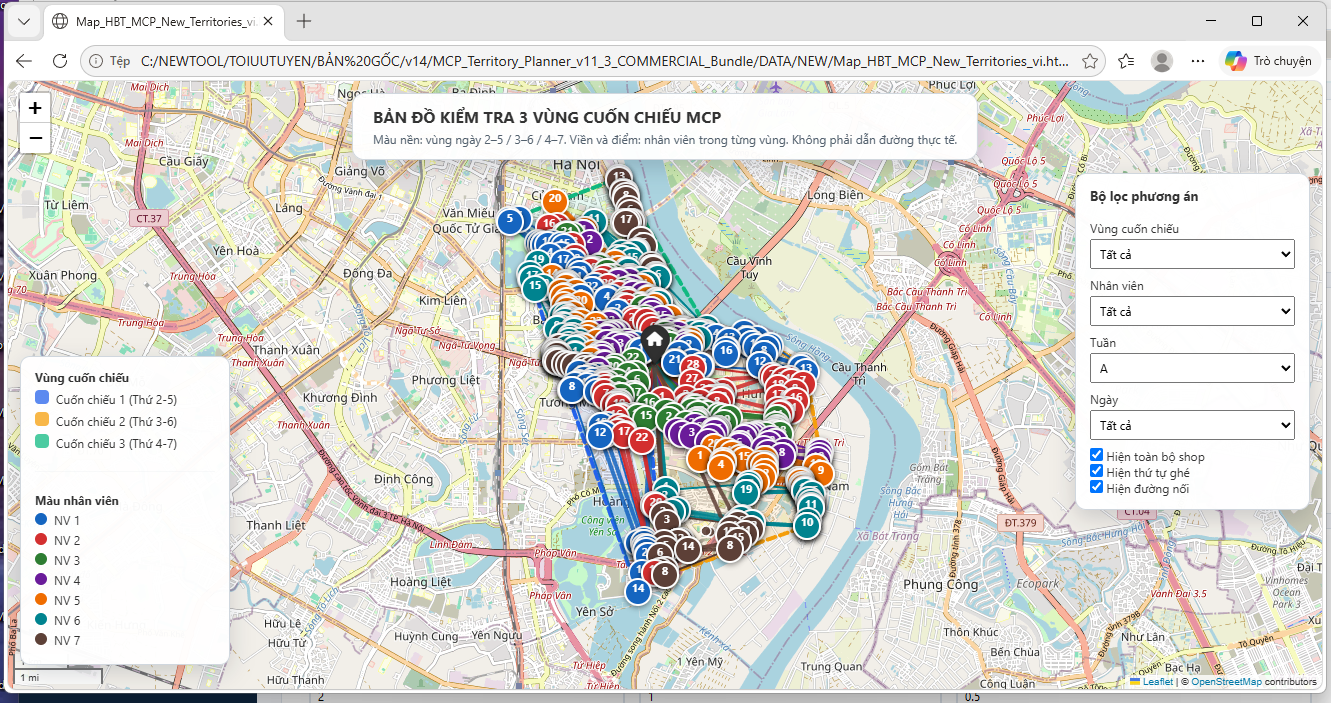Select the black home marker on the map

coord(654,342)
